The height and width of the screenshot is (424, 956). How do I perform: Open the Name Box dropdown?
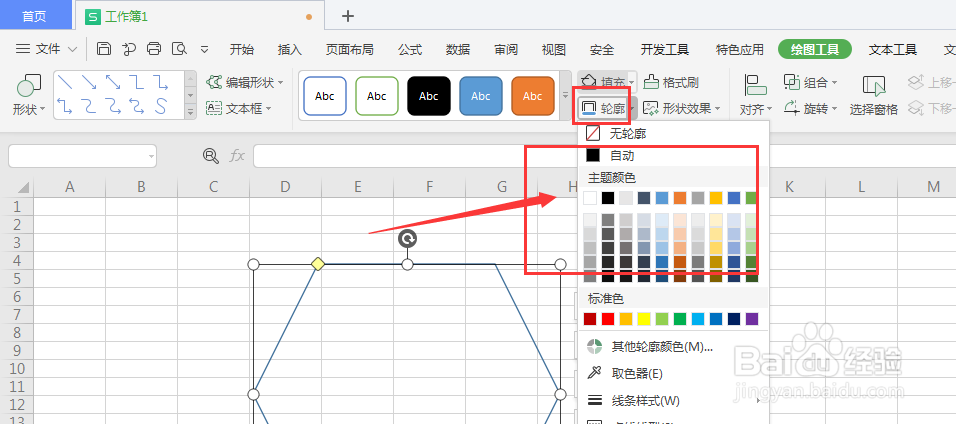pyautogui.click(x=151, y=157)
